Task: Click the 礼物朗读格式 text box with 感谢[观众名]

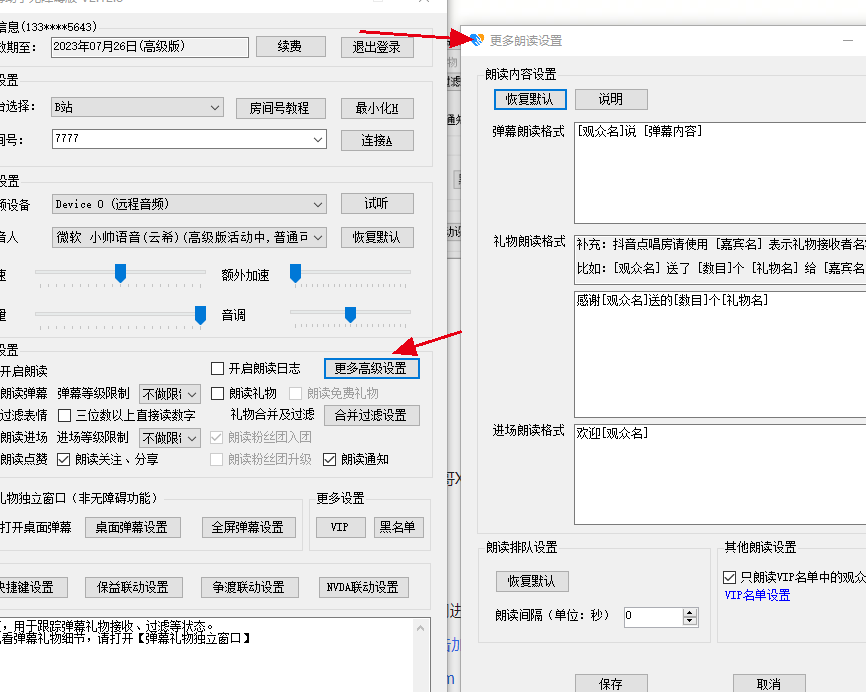Action: pos(720,355)
